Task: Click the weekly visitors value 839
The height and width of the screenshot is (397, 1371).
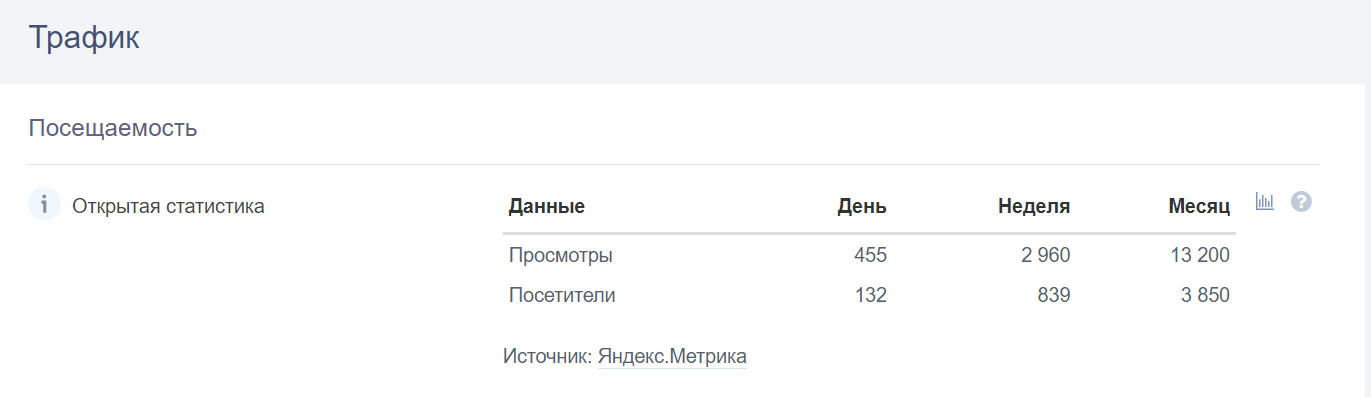Action: pyautogui.click(x=1053, y=296)
